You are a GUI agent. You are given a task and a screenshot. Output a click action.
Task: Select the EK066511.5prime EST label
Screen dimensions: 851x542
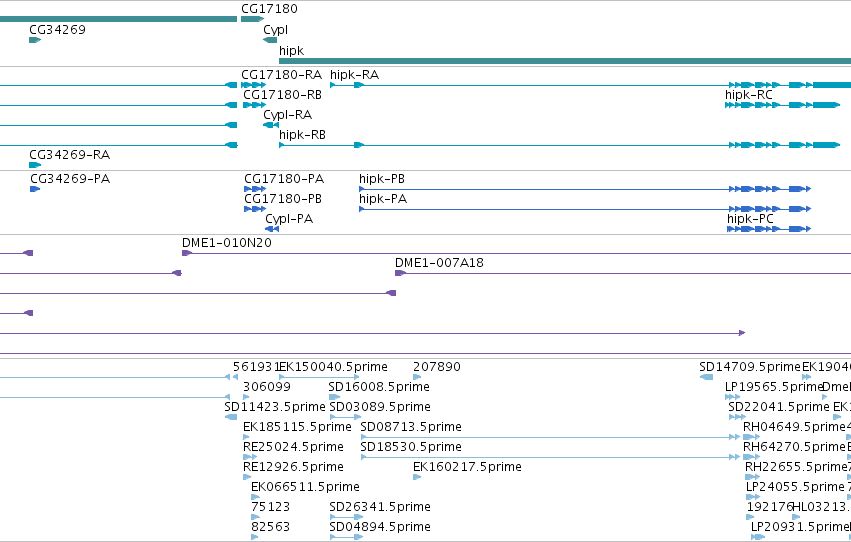(305, 488)
